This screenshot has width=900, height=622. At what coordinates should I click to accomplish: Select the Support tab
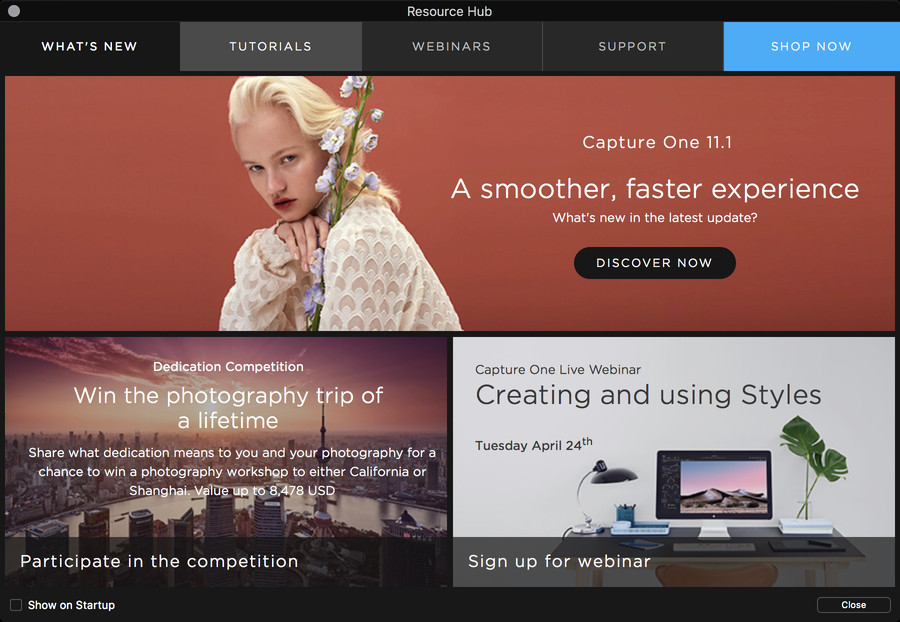pos(633,46)
